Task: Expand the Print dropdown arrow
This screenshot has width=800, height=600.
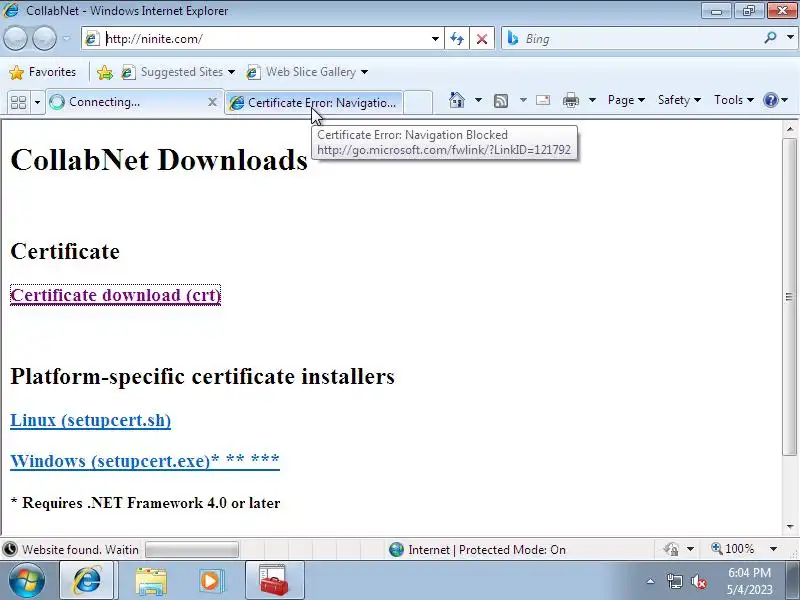Action: [x=592, y=100]
